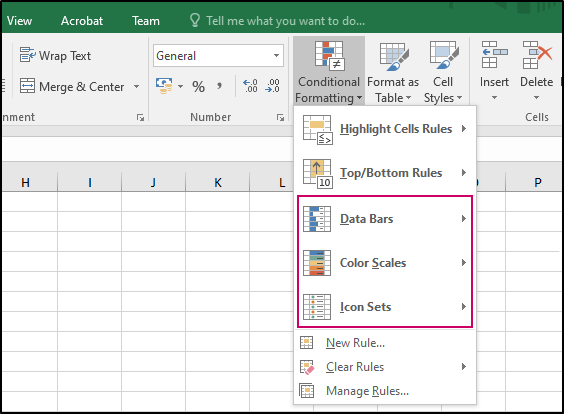Click the Conditional Formatting label
This screenshot has height=414, width=564.
pyautogui.click(x=328, y=90)
